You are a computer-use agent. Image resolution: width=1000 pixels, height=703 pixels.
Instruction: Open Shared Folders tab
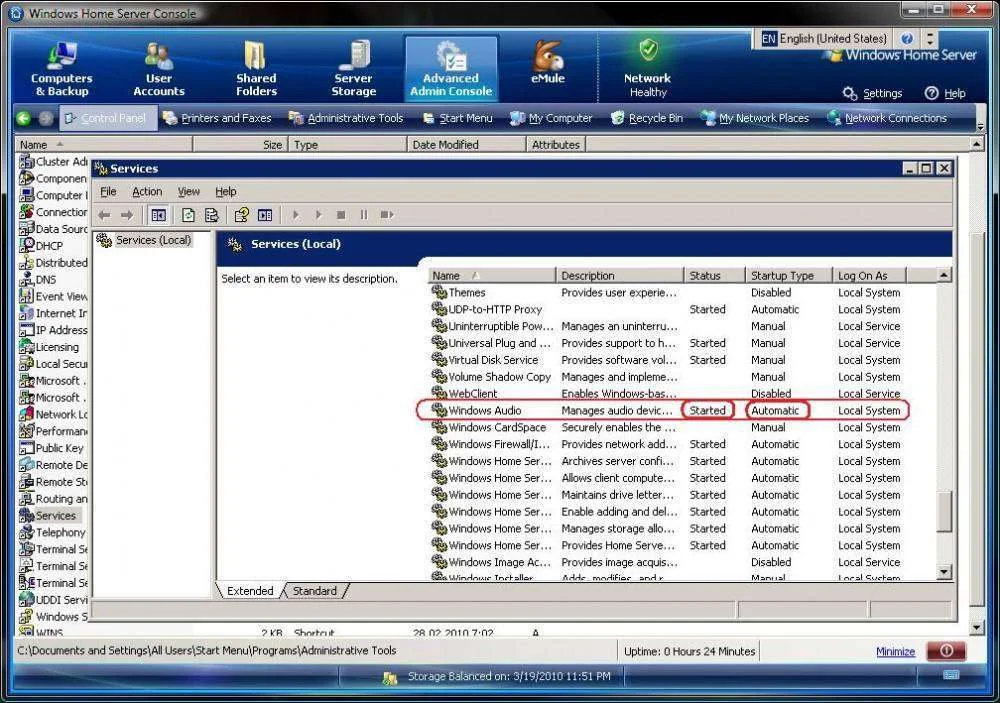coord(256,69)
